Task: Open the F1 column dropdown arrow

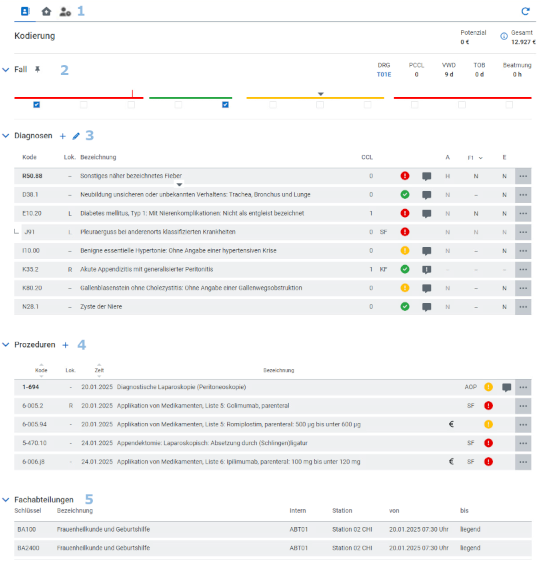Action: (x=480, y=158)
